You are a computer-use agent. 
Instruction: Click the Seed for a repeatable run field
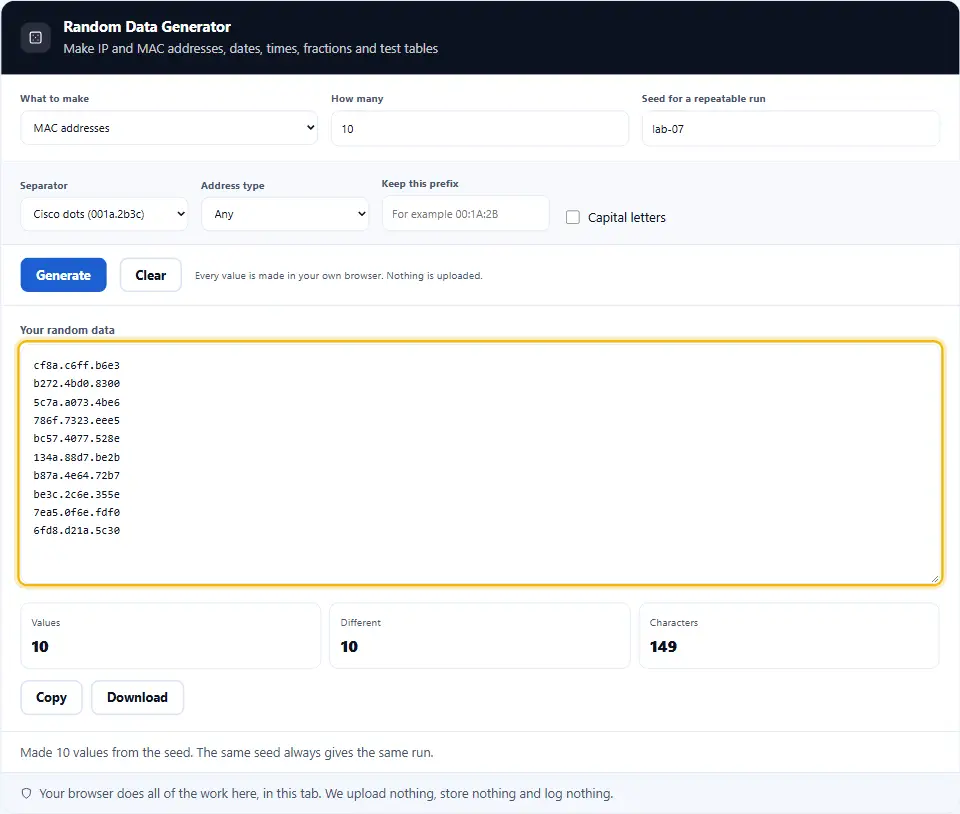[x=790, y=129]
